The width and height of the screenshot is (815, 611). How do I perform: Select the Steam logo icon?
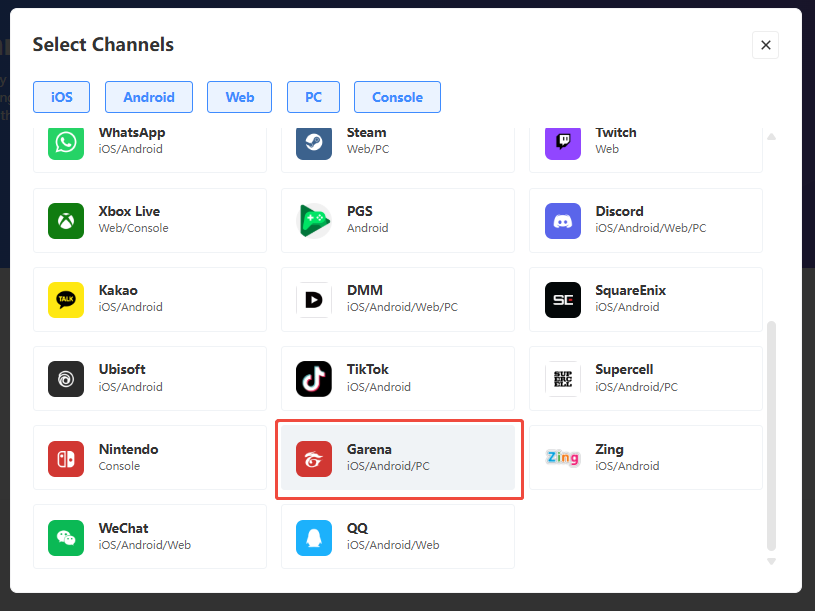pos(314,142)
